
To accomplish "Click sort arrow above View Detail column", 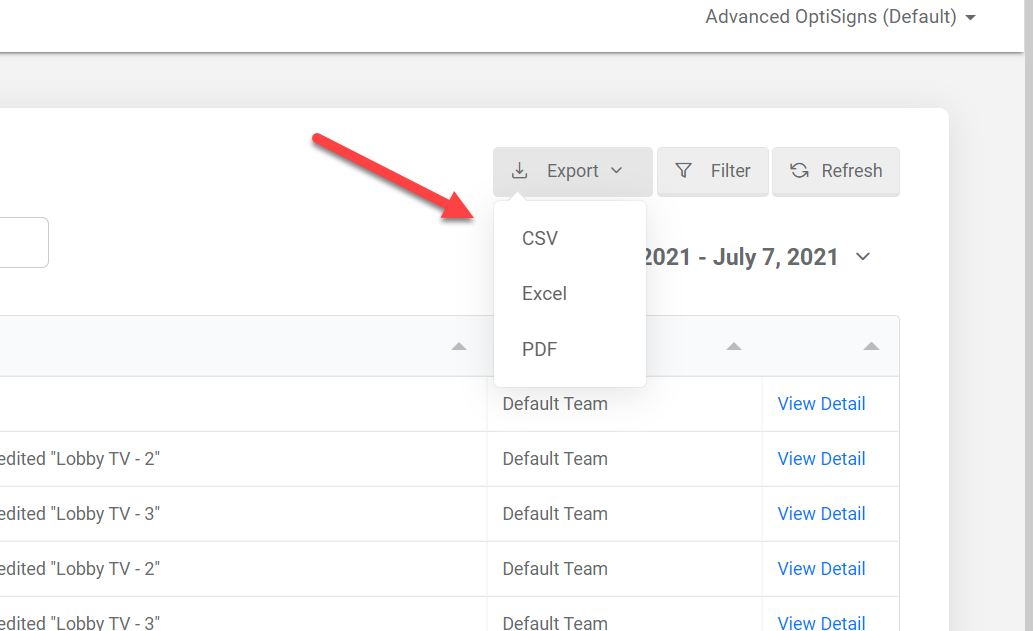I will click(871, 347).
